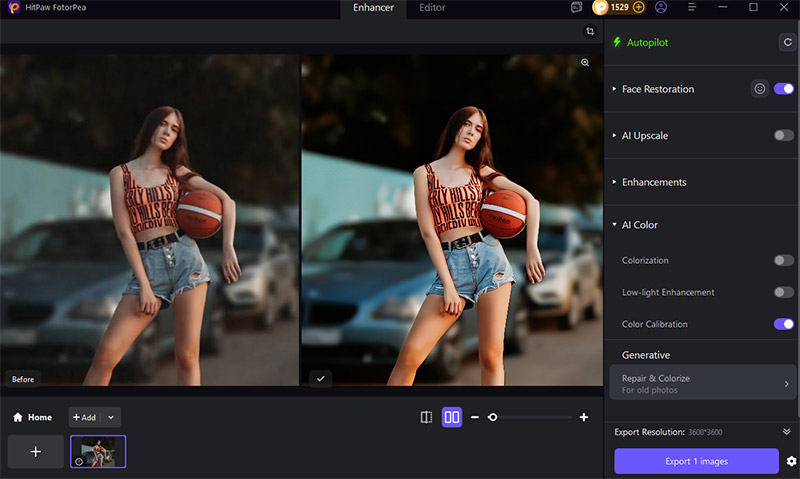Switch to split slider compare view icon
800x479 pixels.
[426, 417]
